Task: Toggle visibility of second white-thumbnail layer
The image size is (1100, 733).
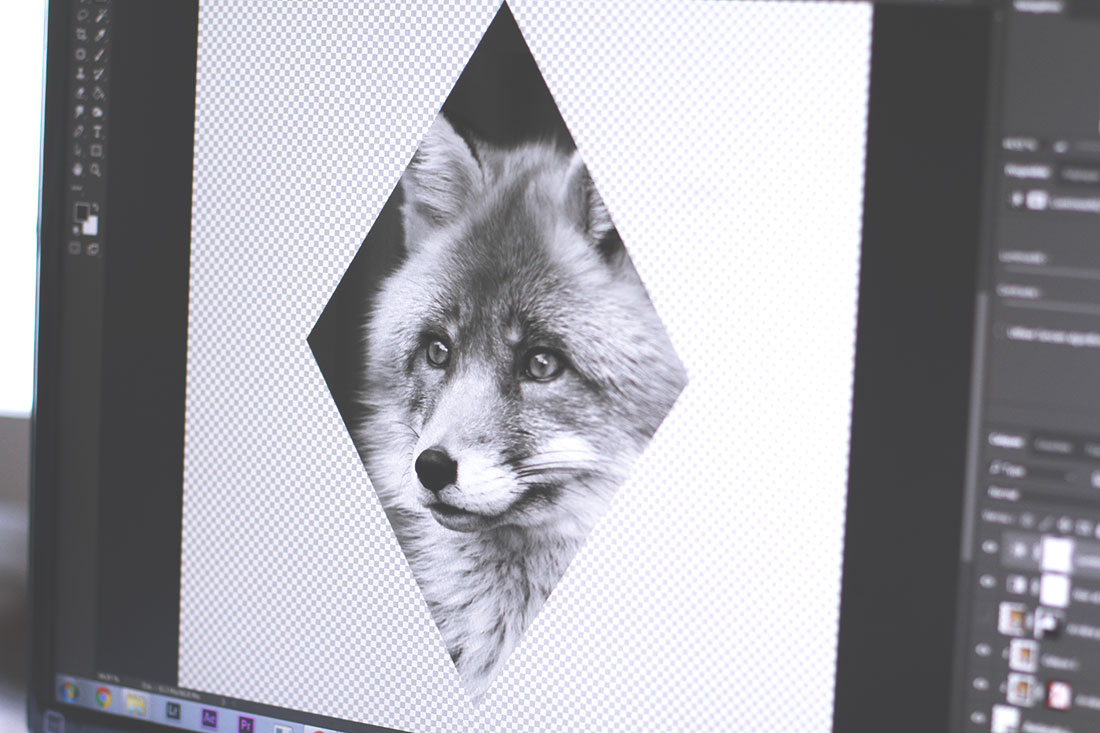Action: coord(987,581)
